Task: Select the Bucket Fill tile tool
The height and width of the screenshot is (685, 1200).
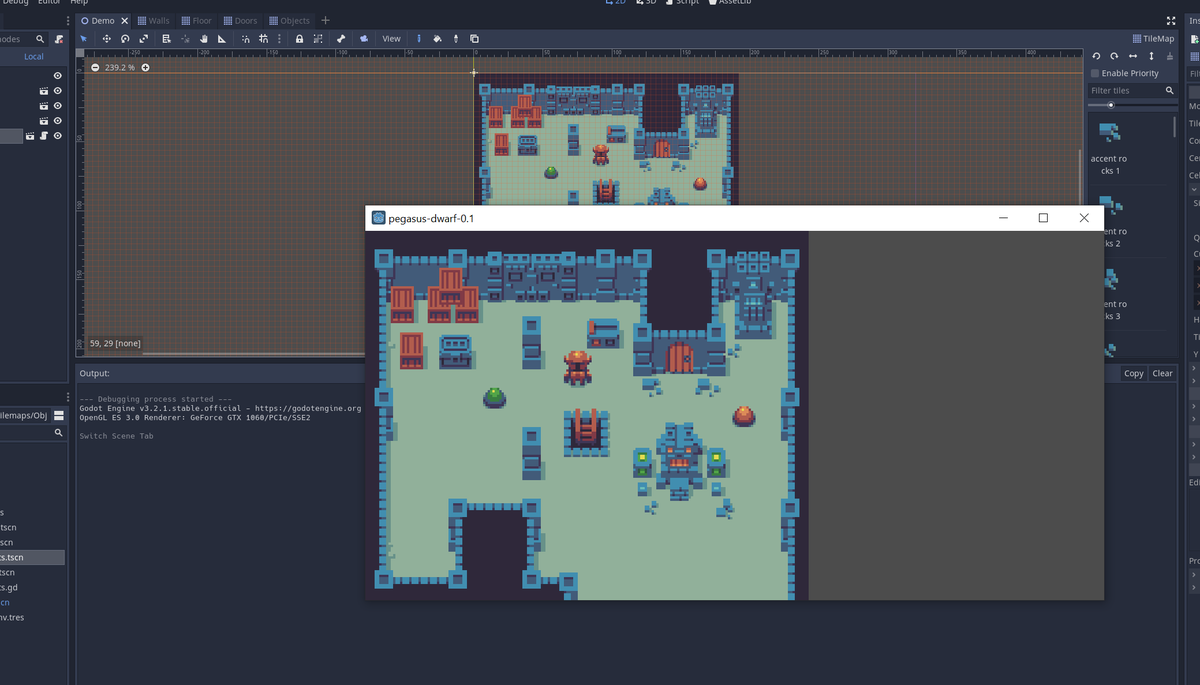Action: pos(437,39)
